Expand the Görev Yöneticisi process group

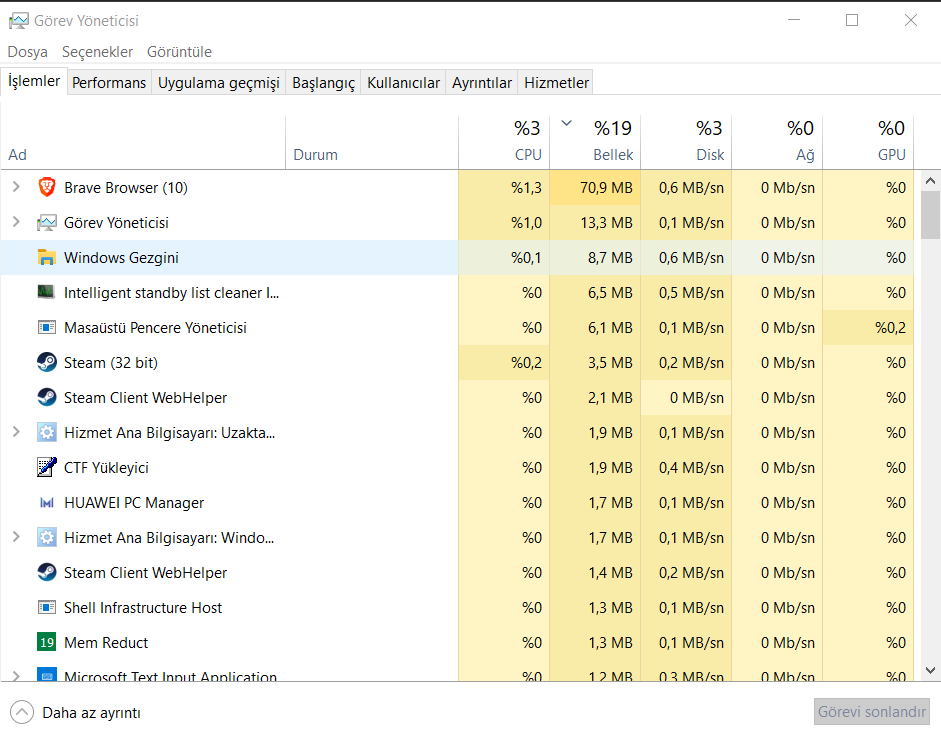point(16,222)
